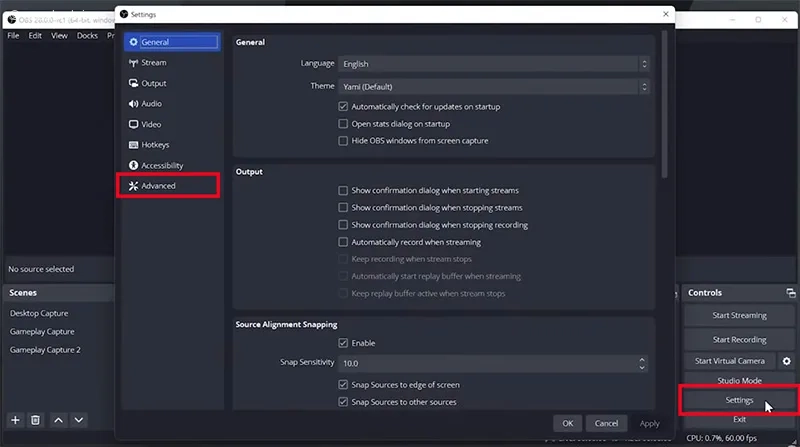Enable confirmation dialog when stopping streams
Viewport: 800px width, 447px height.
point(343,208)
